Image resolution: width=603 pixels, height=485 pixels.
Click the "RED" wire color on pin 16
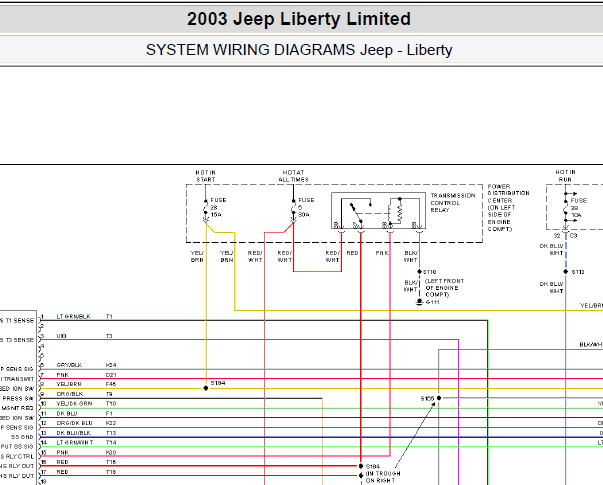[x=62, y=462]
